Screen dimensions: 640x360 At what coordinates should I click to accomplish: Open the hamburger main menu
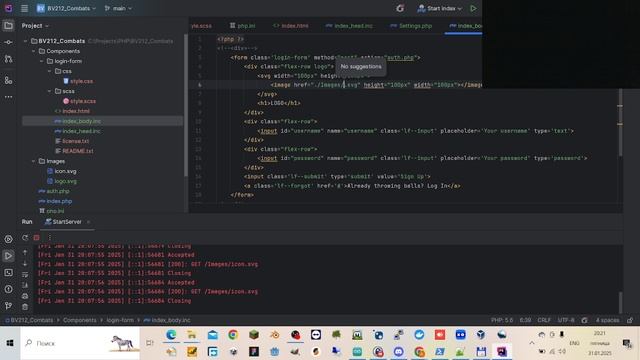[24, 8]
